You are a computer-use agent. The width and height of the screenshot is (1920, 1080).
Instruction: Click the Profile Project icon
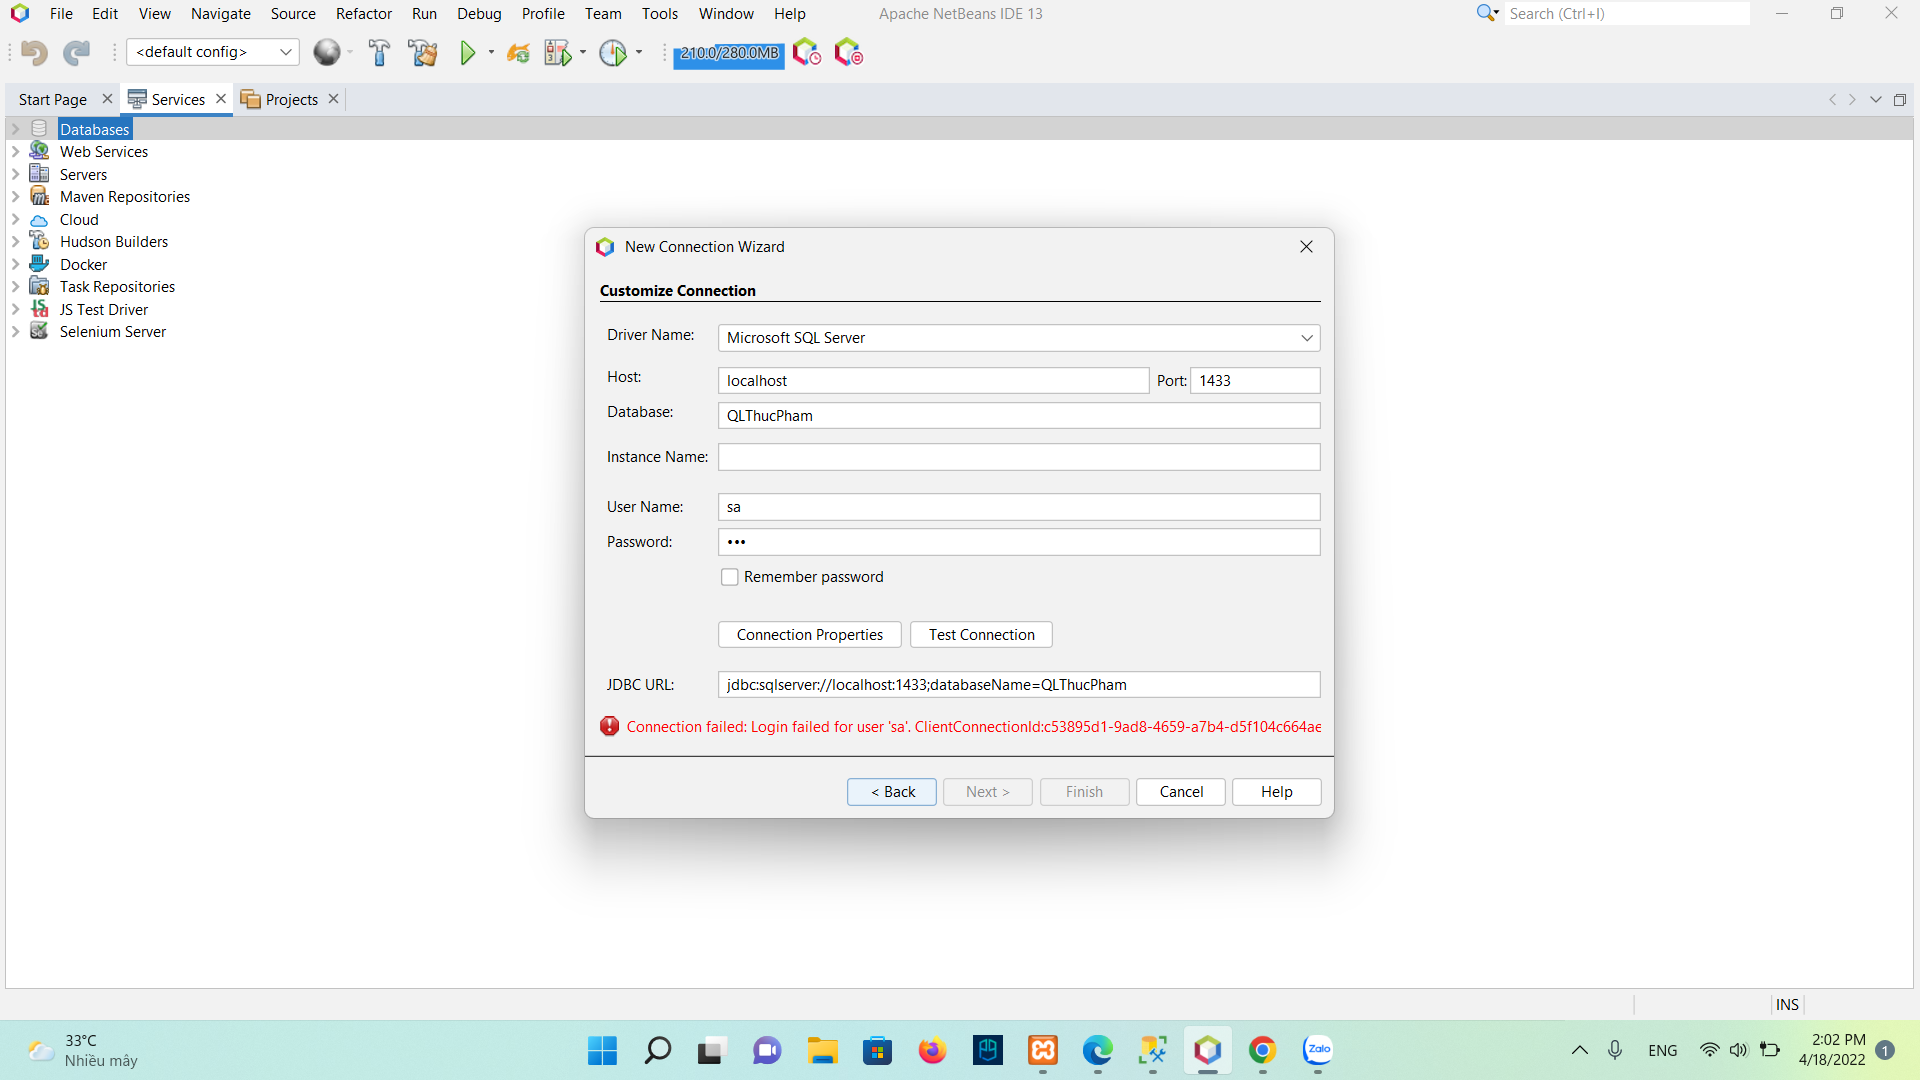point(613,52)
